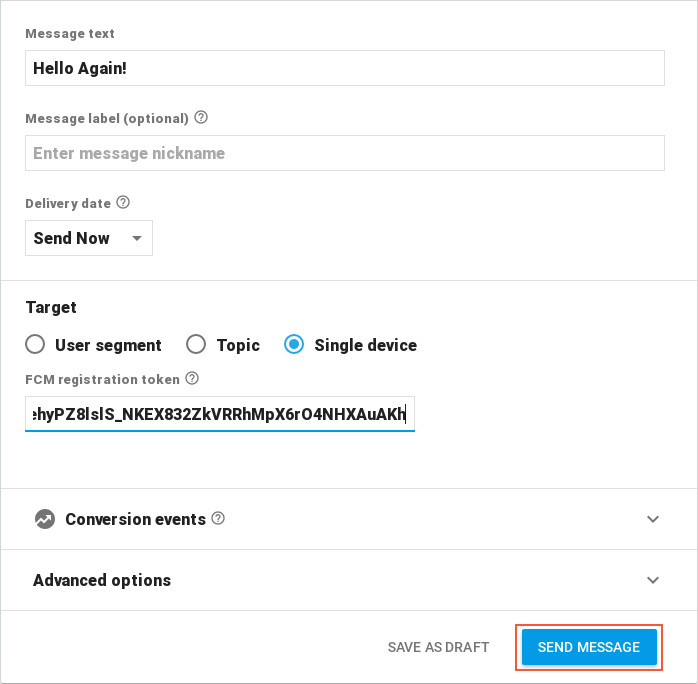Image resolution: width=698 pixels, height=684 pixels.
Task: Click the FCM registration token field
Action: coord(220,414)
